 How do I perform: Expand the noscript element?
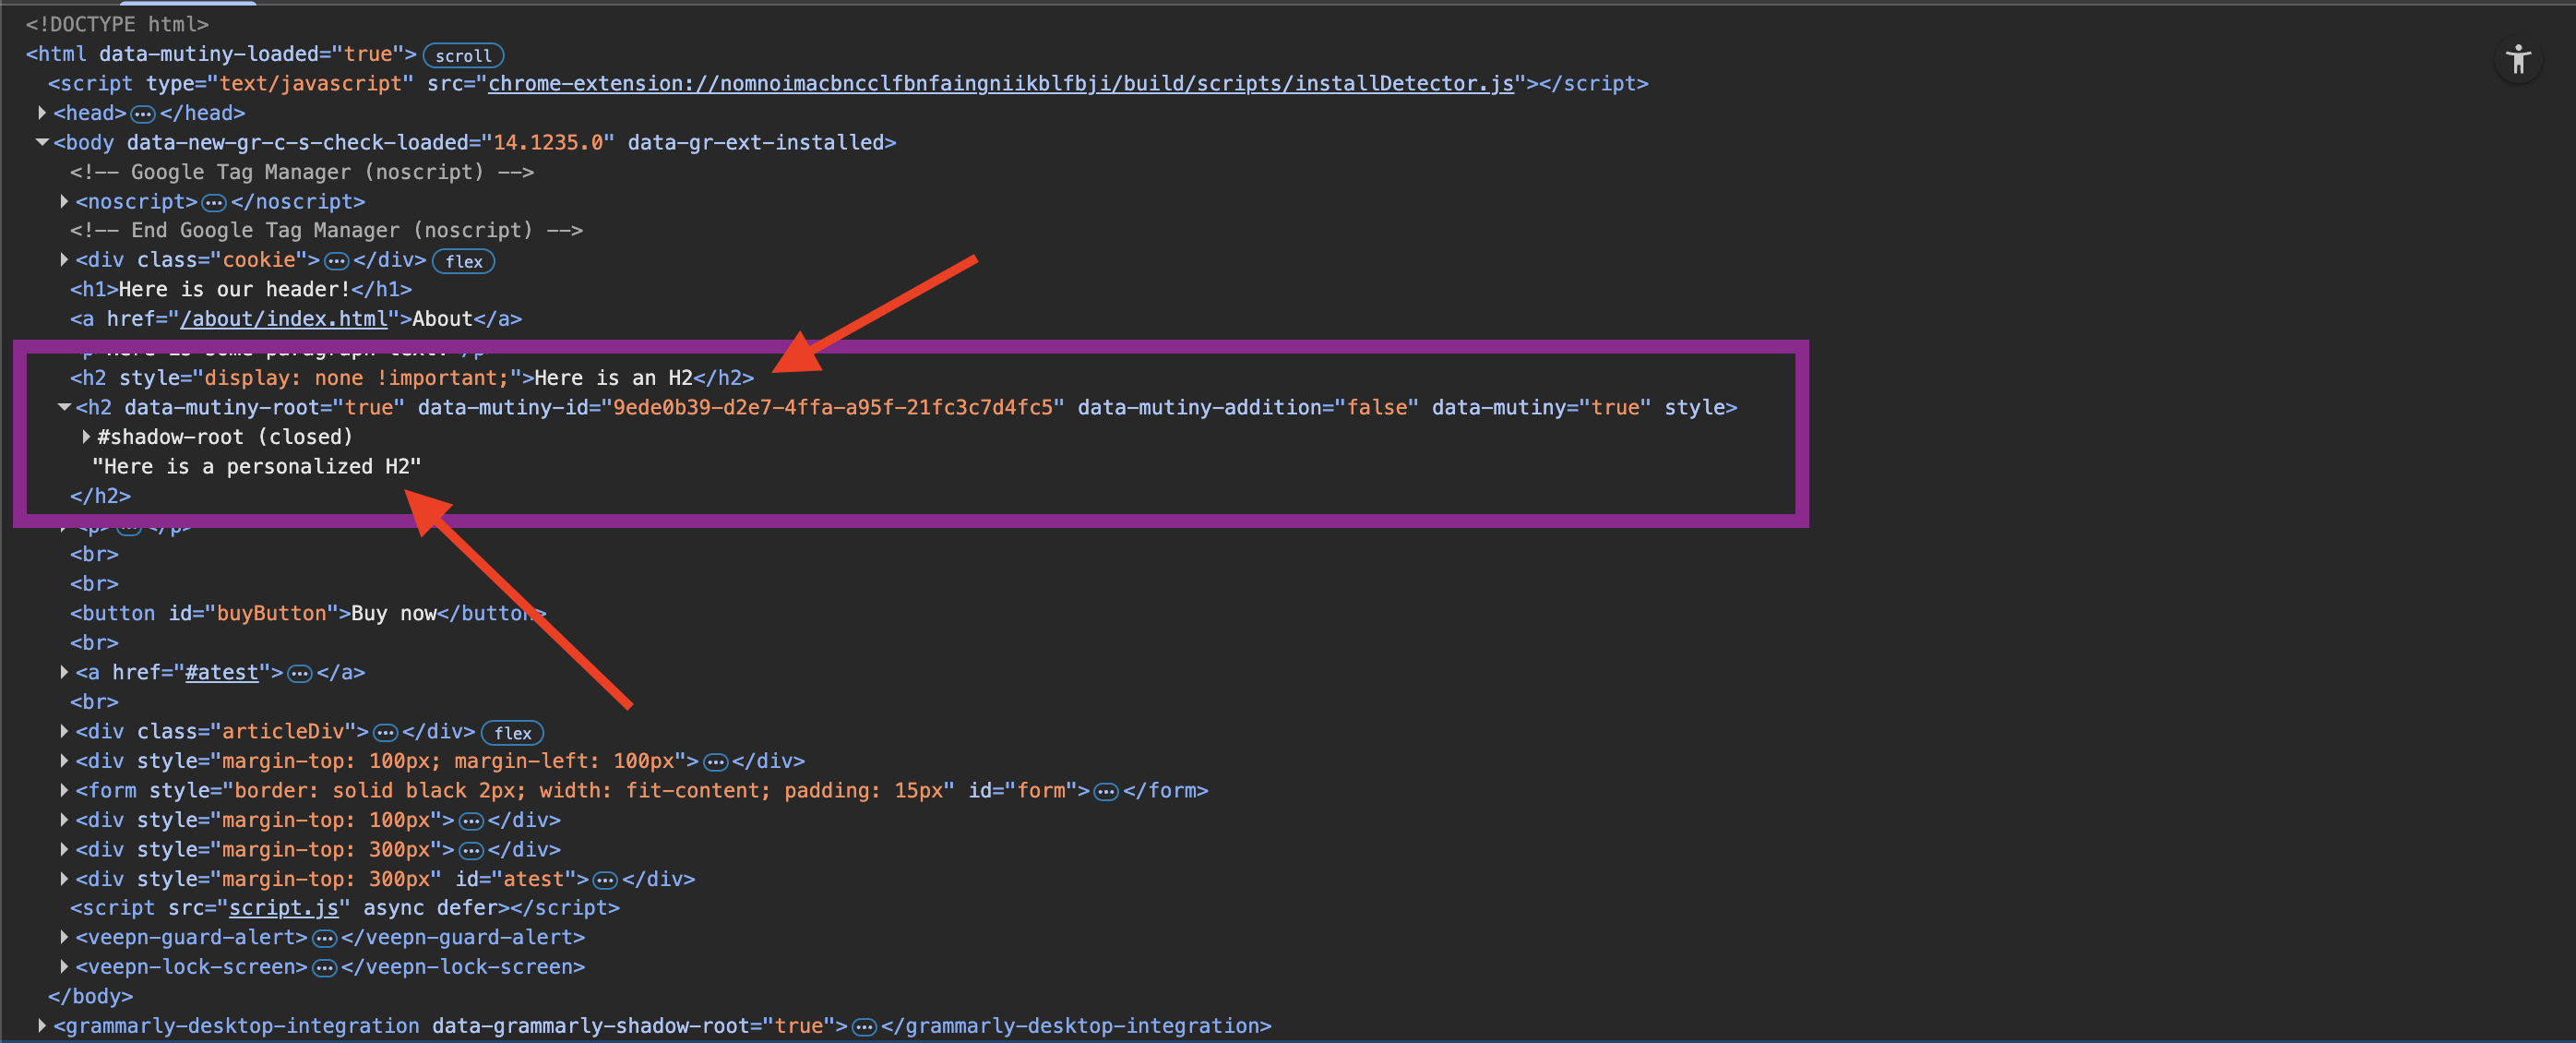[x=64, y=201]
